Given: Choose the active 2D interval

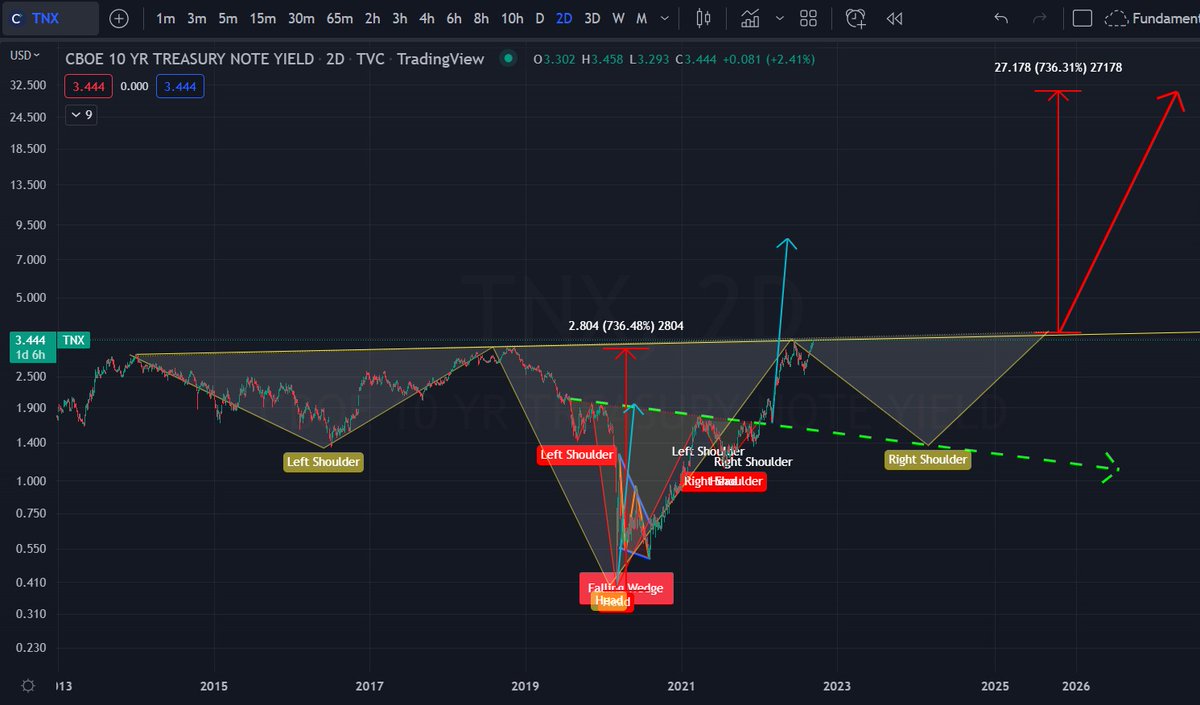Looking at the screenshot, I should pos(565,18).
